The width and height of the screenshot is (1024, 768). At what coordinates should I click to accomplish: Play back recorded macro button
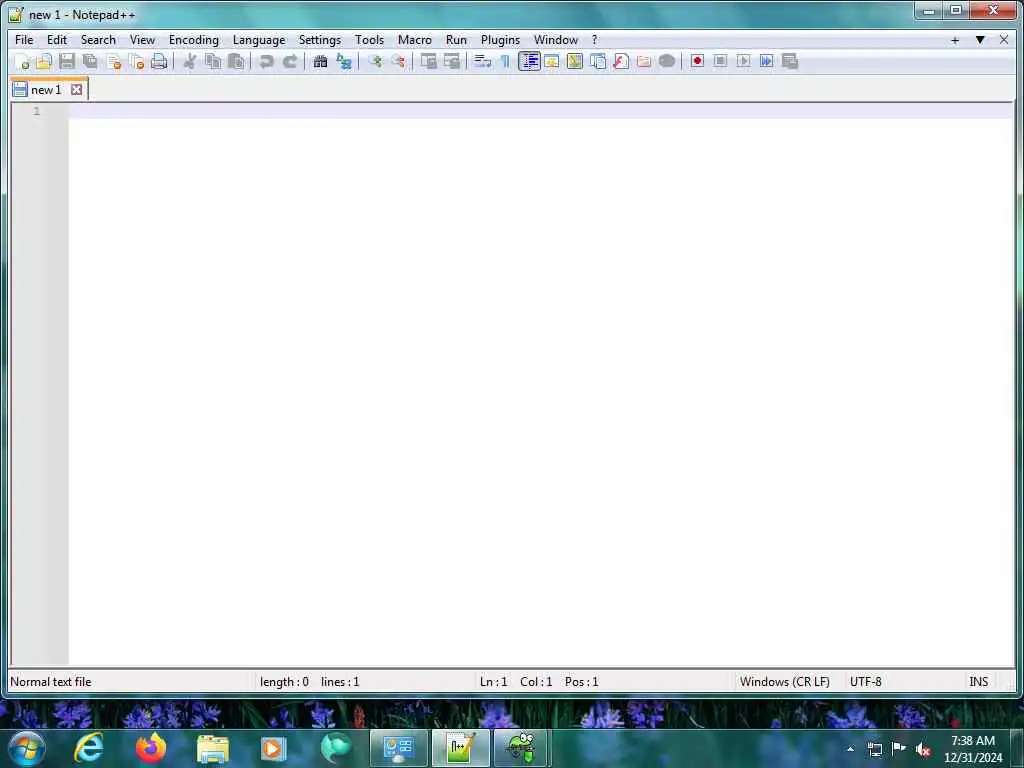click(743, 61)
